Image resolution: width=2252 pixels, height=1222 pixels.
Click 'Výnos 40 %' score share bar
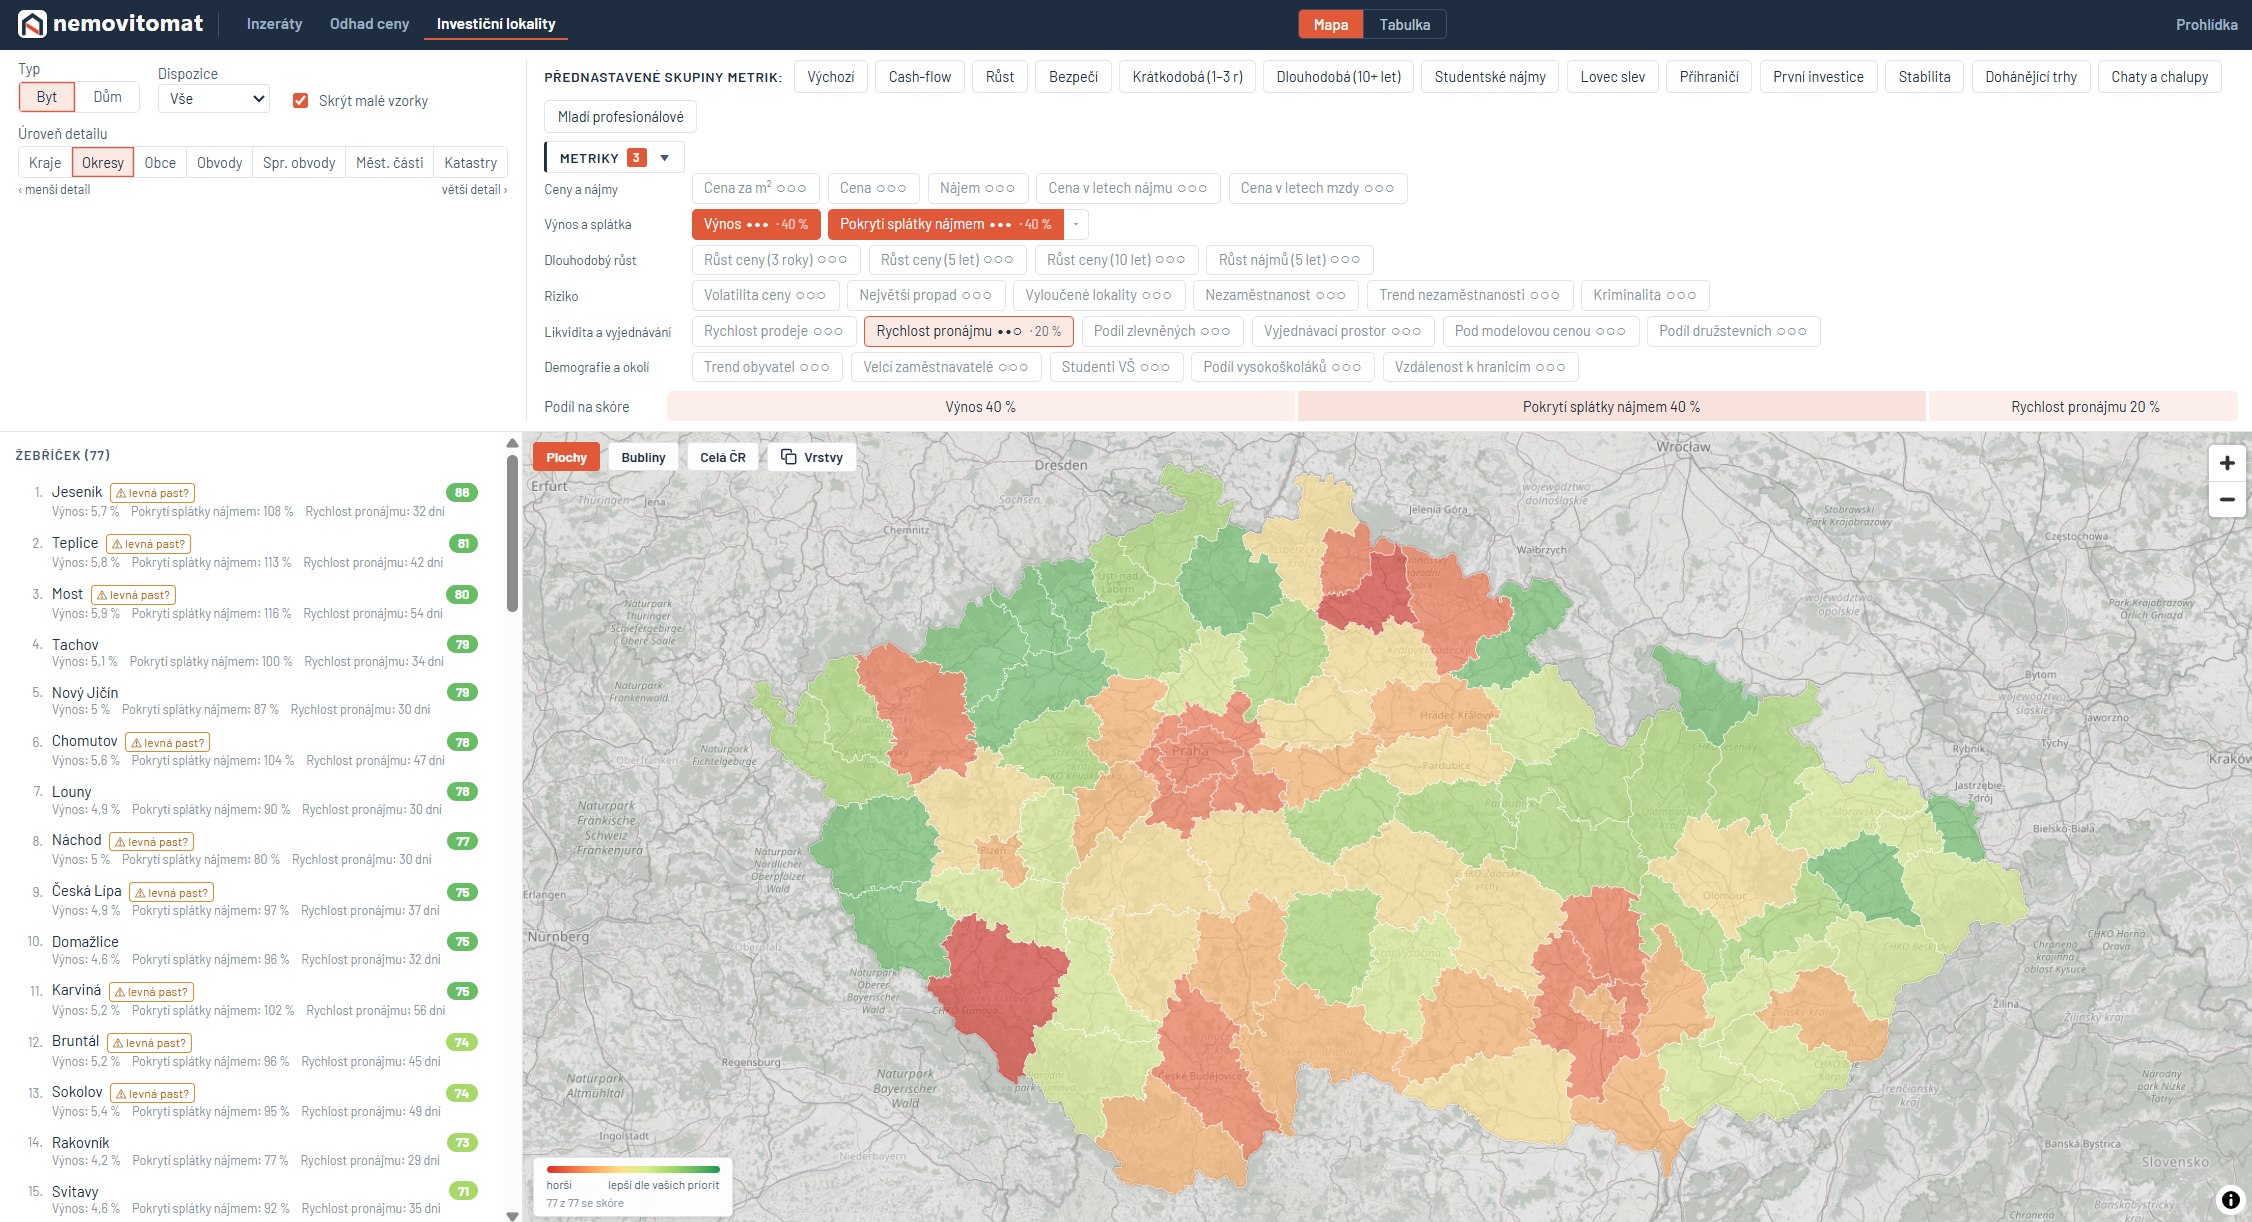(980, 407)
